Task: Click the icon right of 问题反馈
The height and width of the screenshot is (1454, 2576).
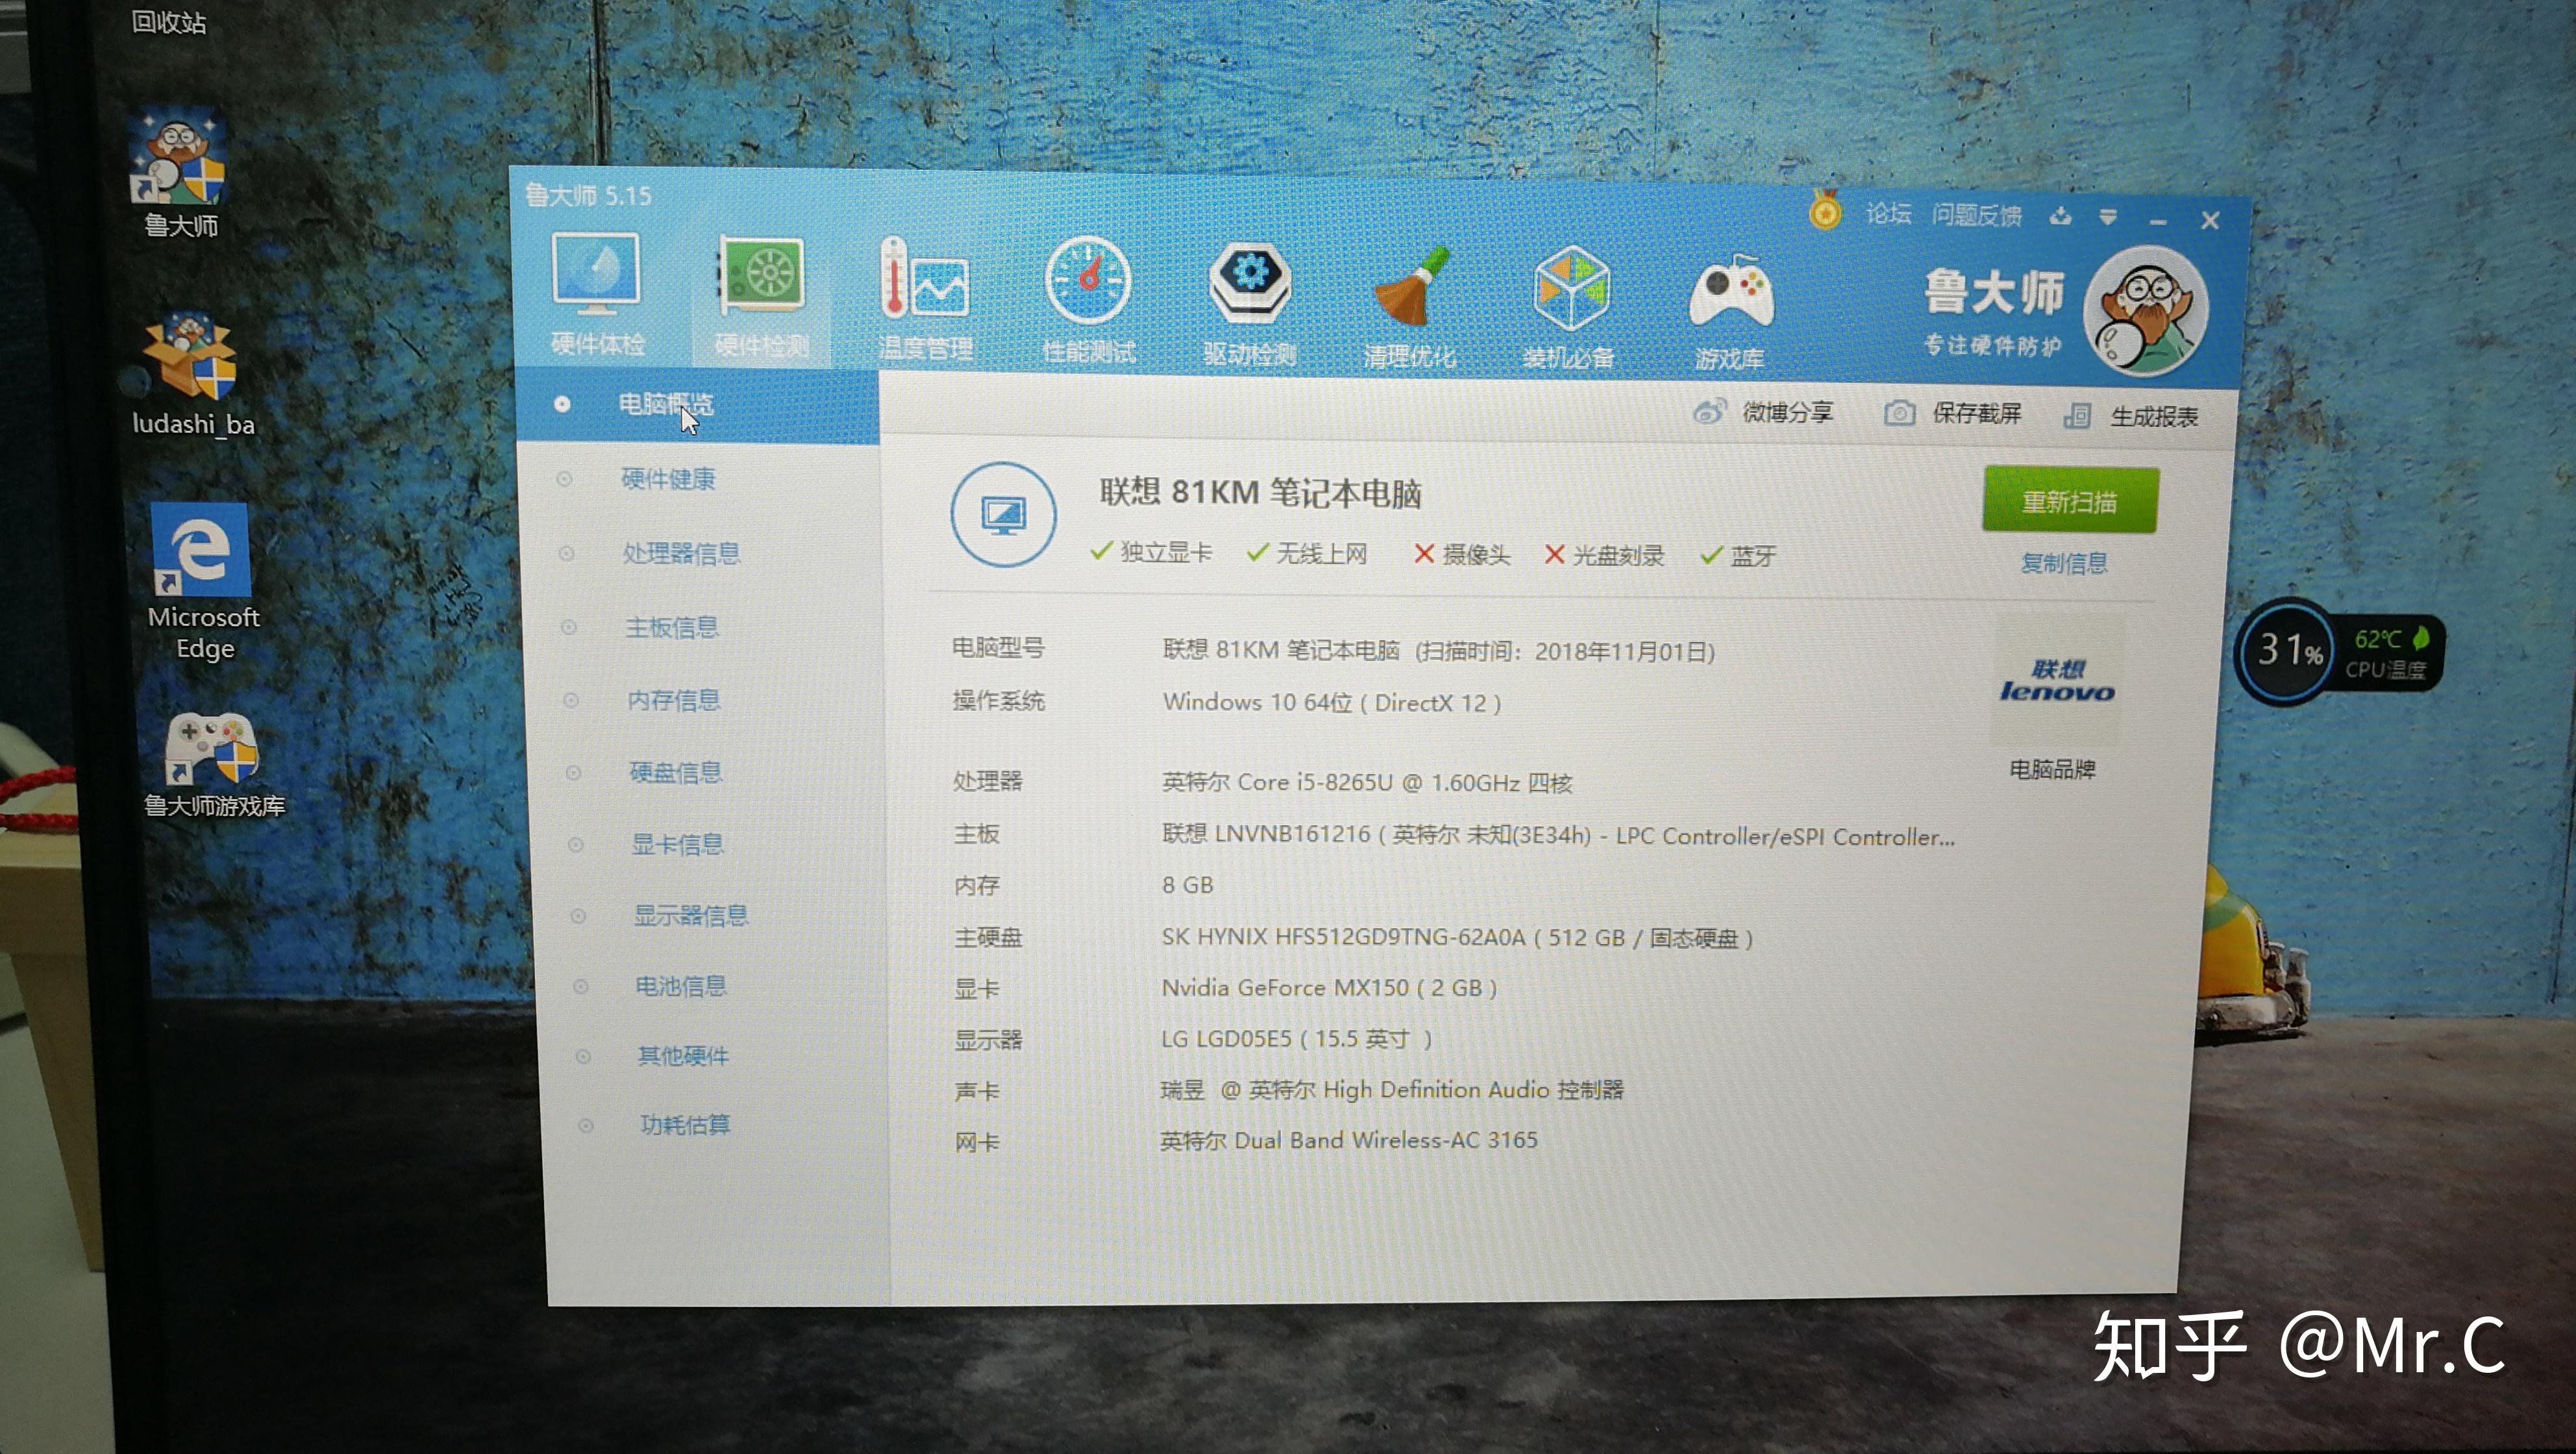Action: pyautogui.click(x=2060, y=216)
